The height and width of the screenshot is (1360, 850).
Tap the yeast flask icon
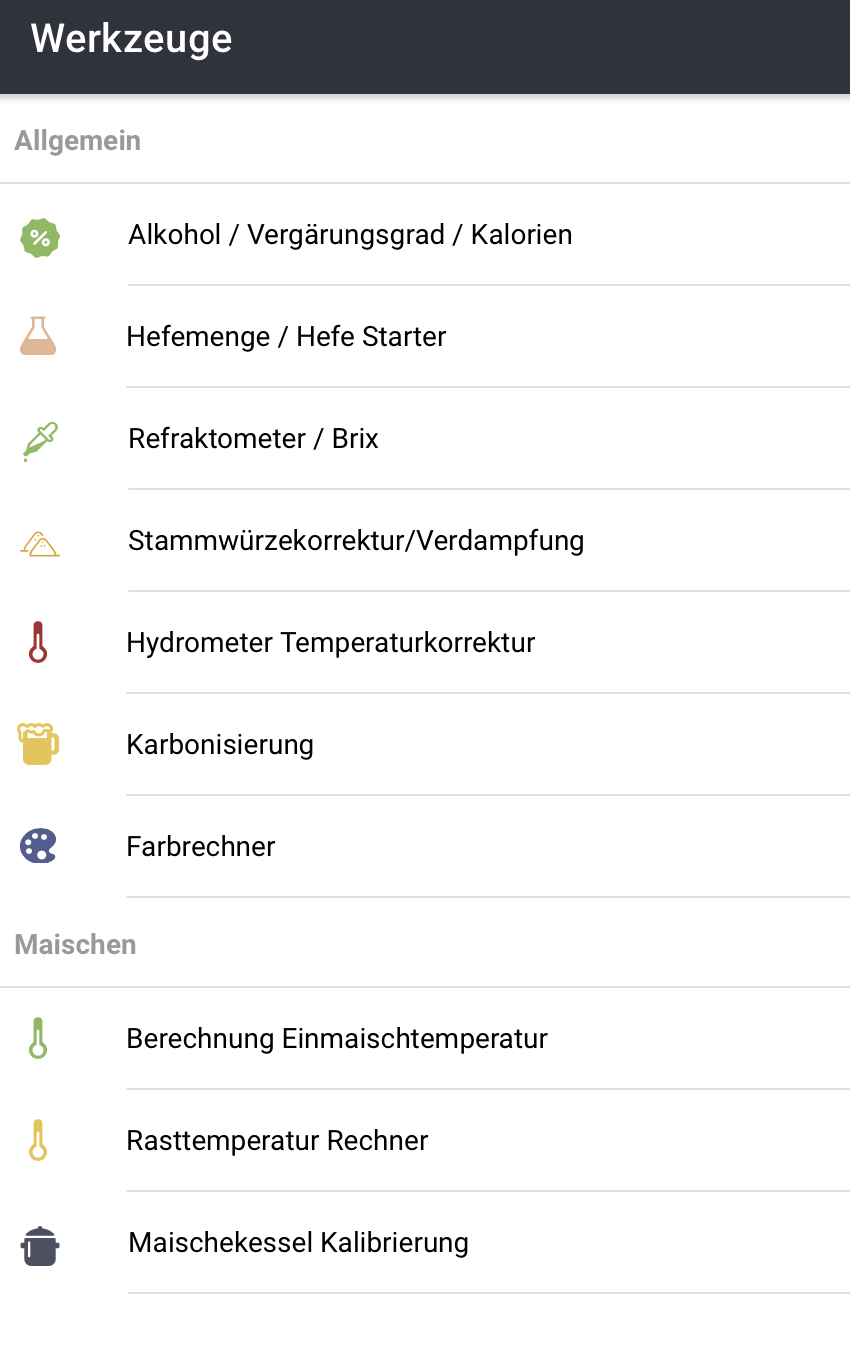tap(38, 336)
